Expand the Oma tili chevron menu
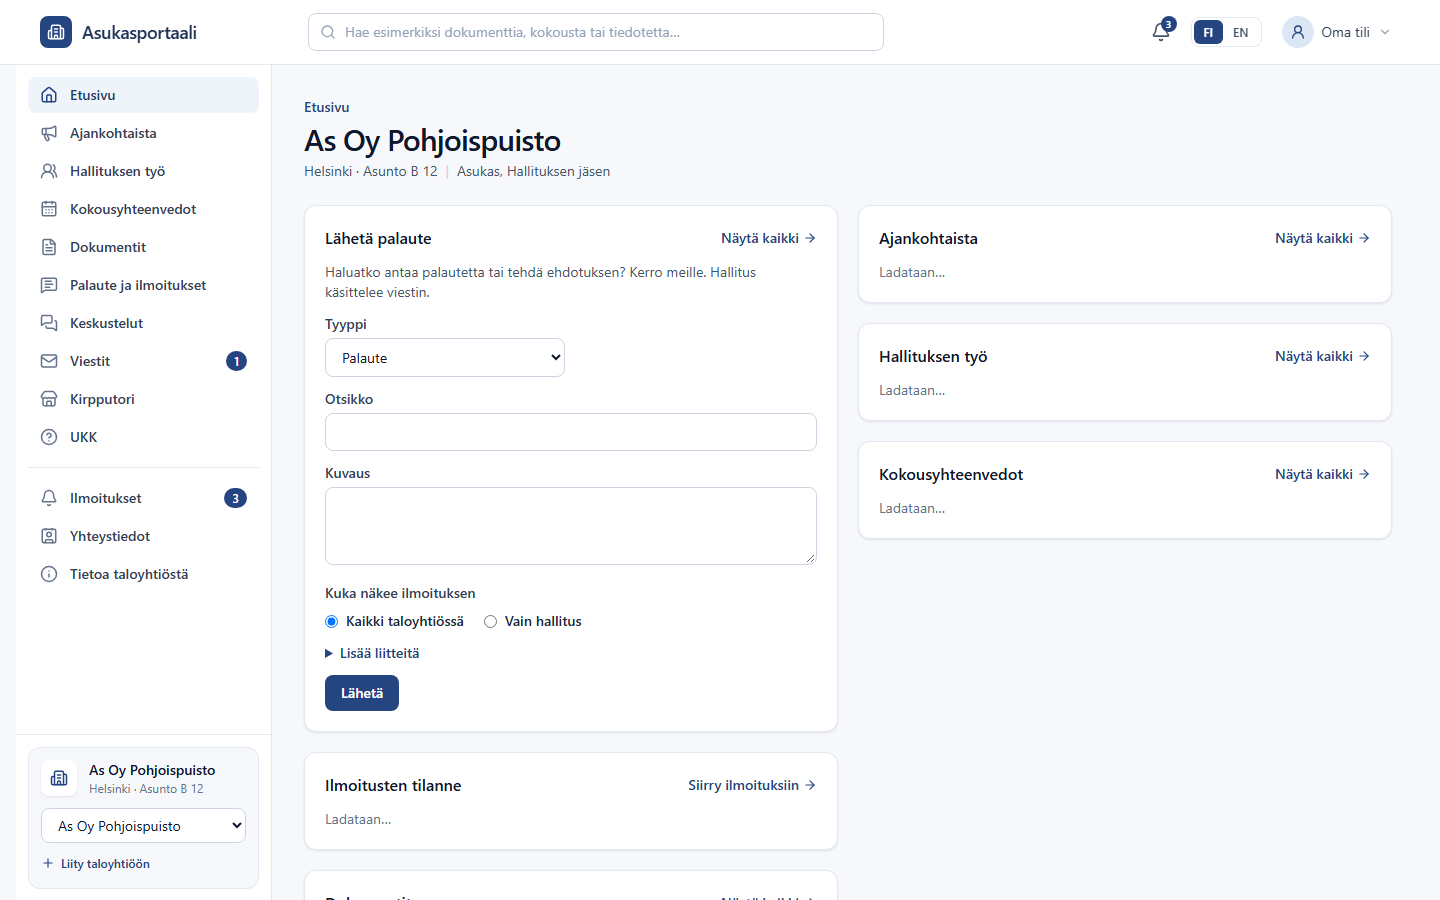1440x900 pixels. pos(1385,32)
